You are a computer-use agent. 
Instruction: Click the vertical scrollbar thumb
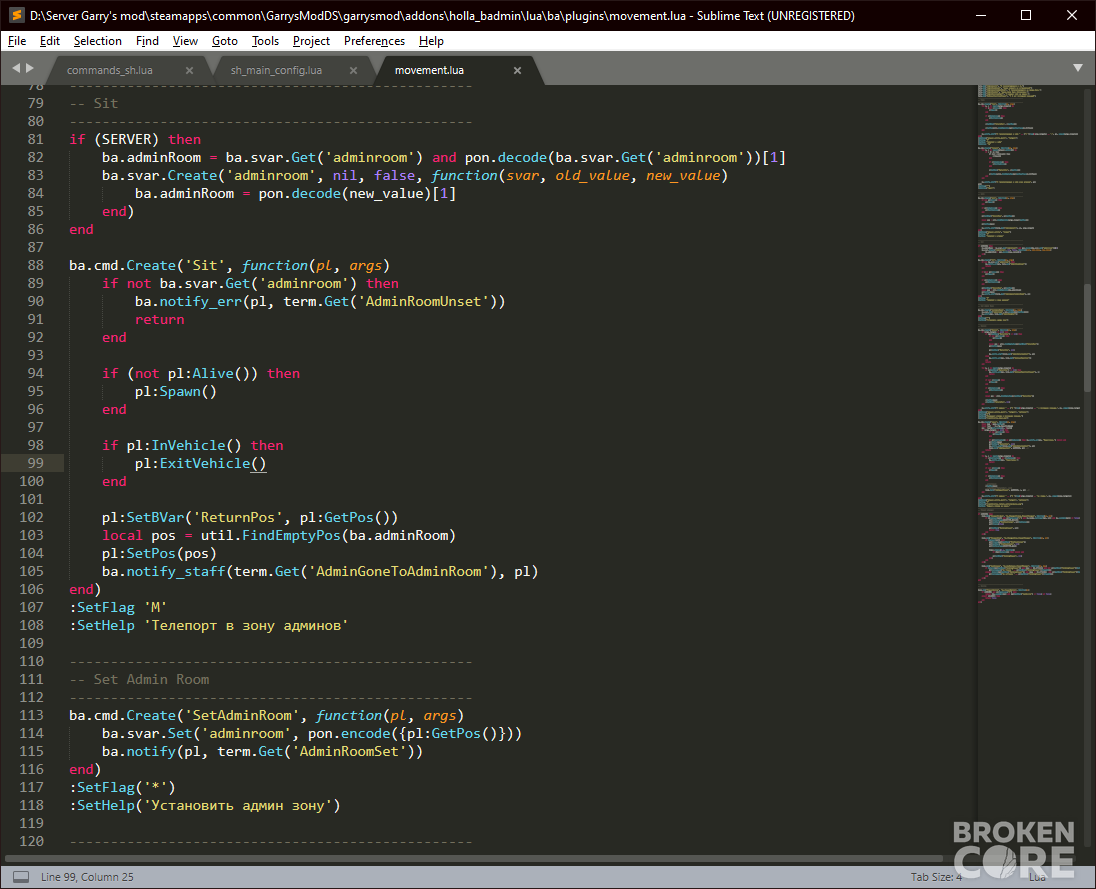(1087, 338)
